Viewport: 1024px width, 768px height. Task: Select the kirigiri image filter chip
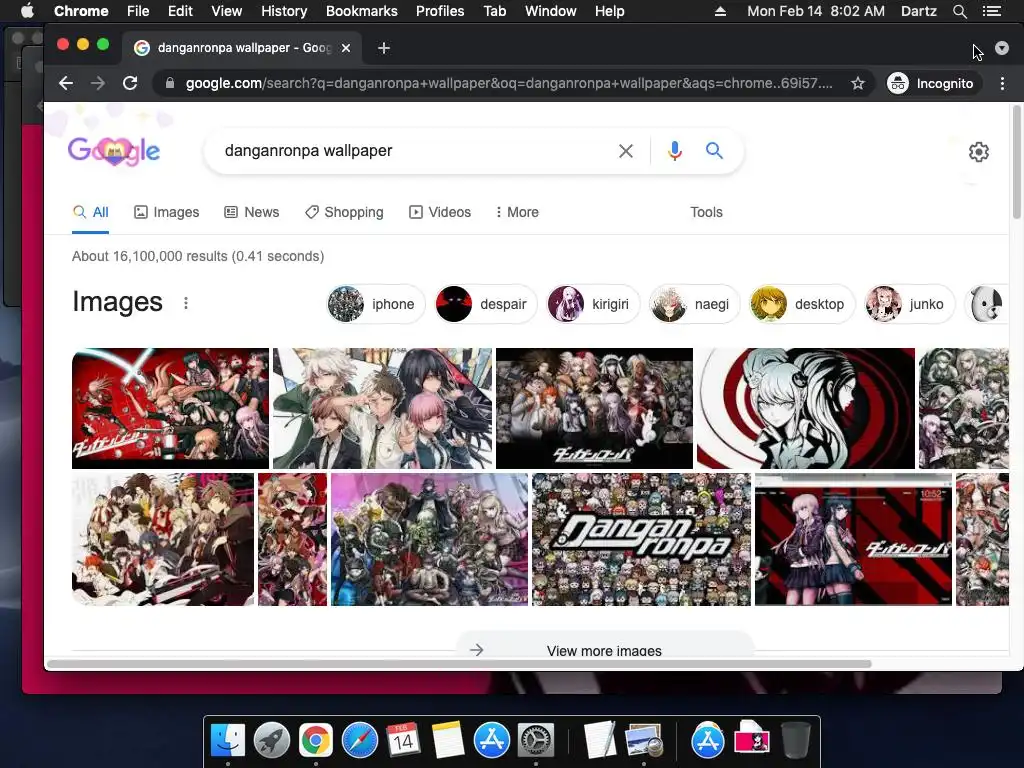tap(593, 304)
